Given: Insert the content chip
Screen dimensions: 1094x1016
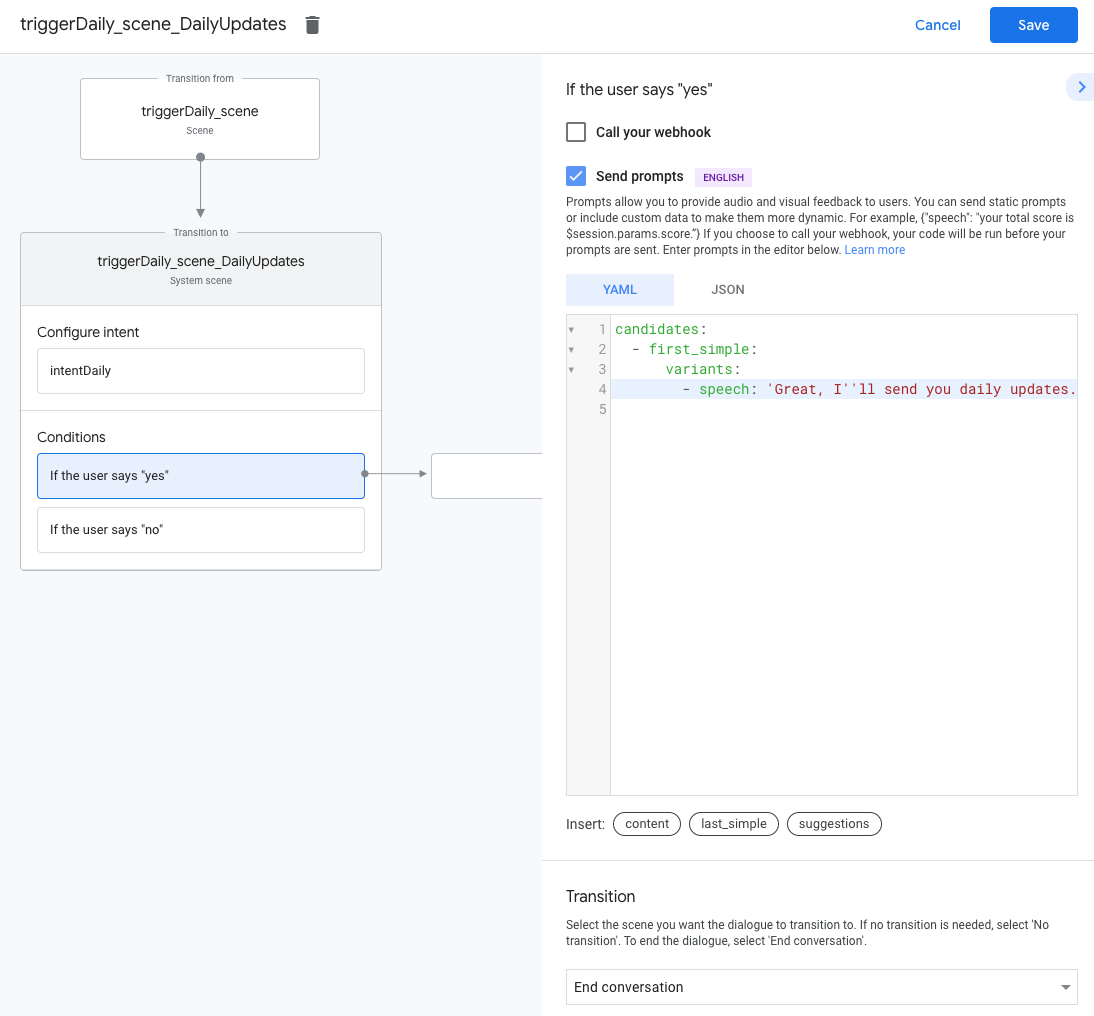Looking at the screenshot, I should point(647,824).
